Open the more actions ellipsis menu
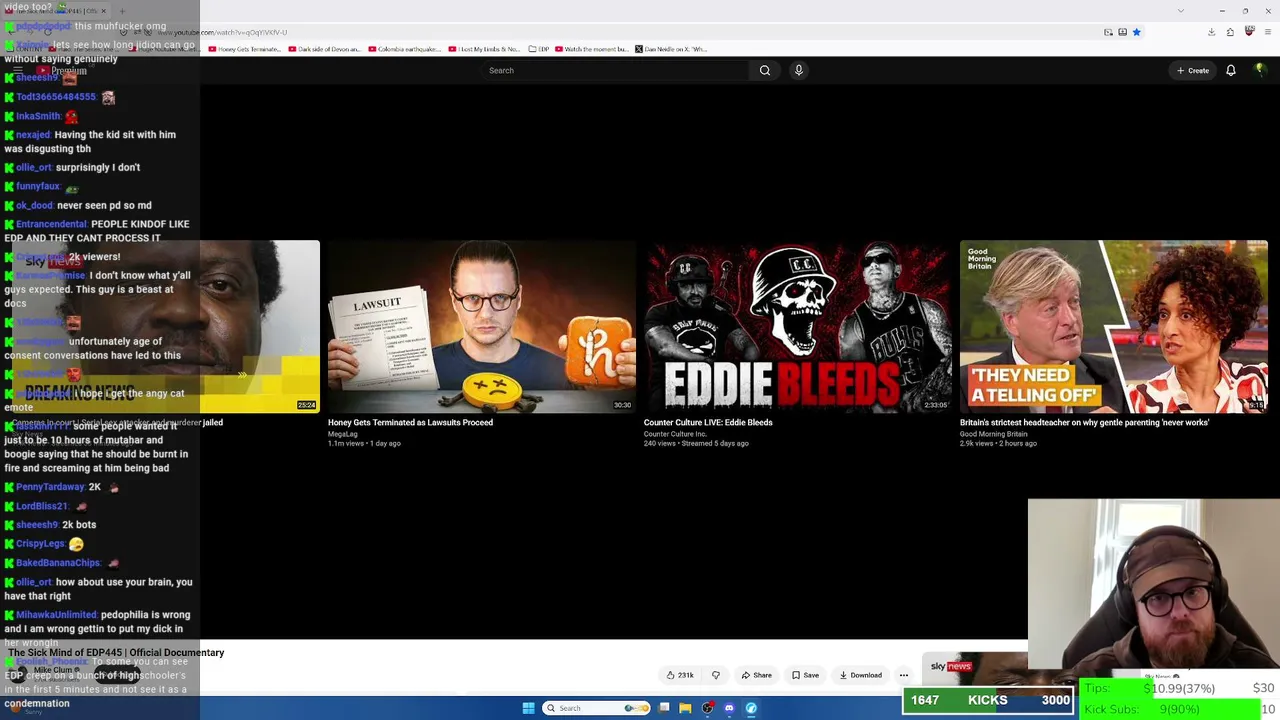This screenshot has height=720, width=1280. [904, 675]
